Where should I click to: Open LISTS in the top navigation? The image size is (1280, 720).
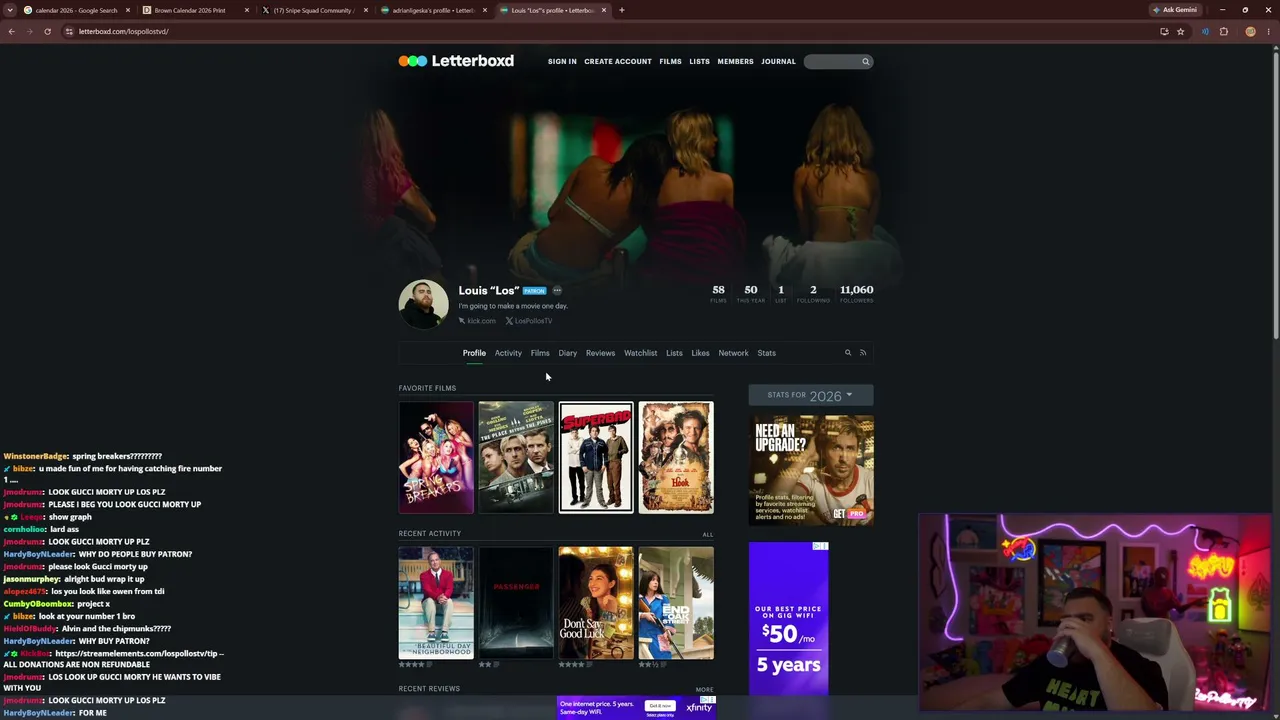pos(699,62)
